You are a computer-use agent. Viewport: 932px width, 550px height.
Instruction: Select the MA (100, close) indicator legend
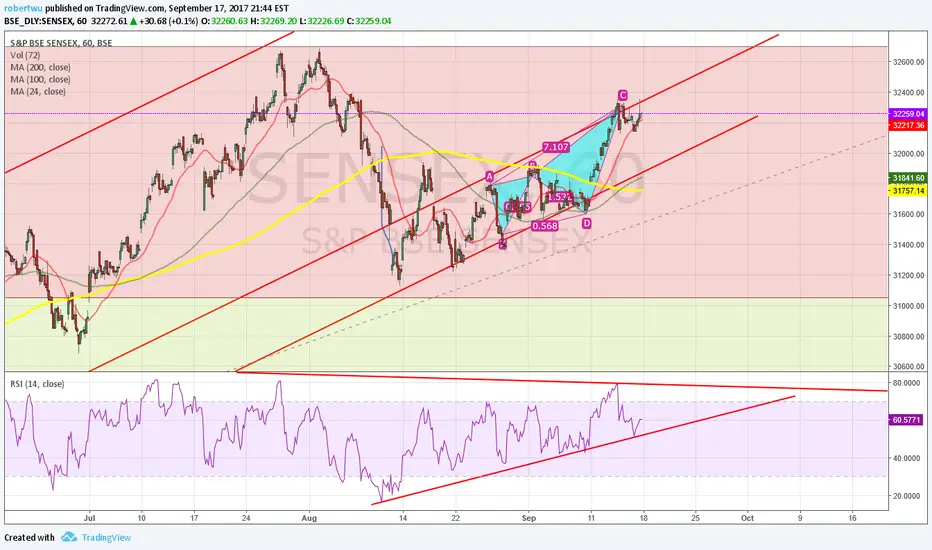point(40,79)
